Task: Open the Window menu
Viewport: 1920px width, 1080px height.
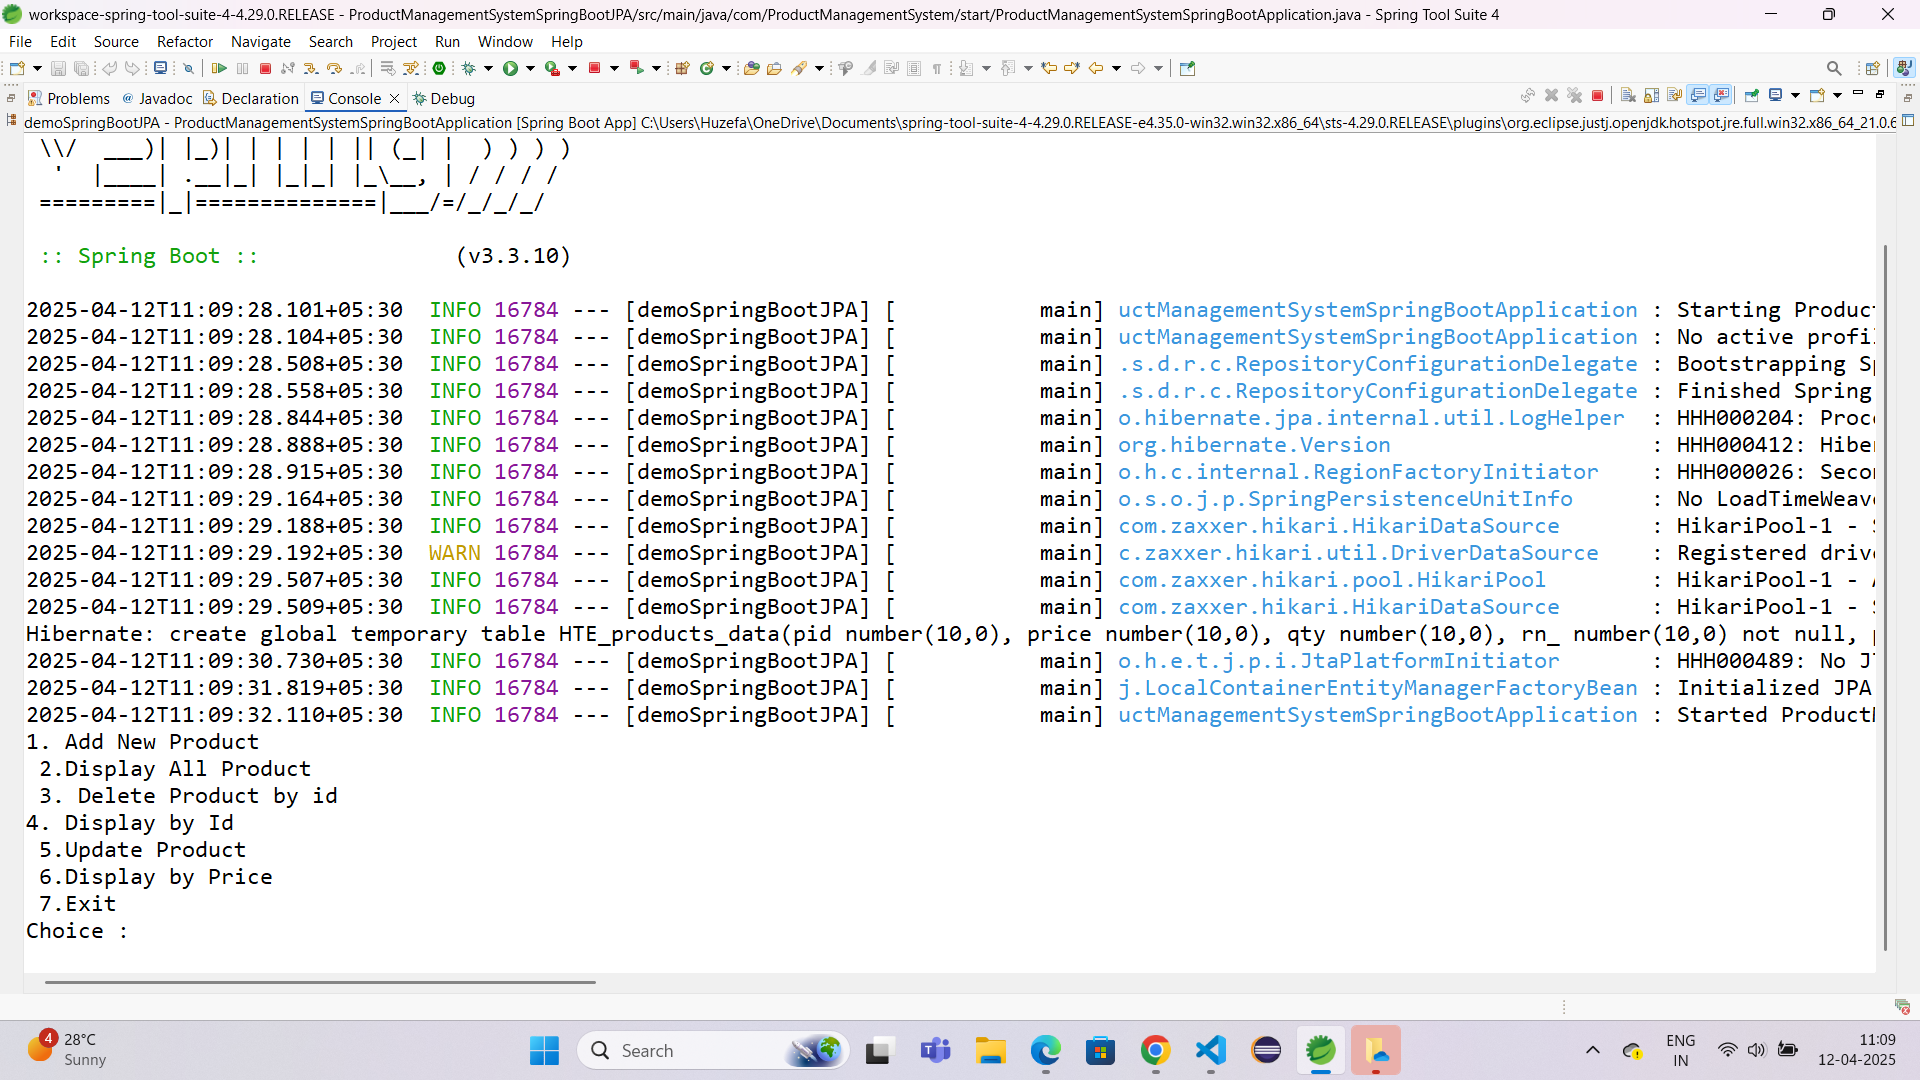Action: tap(505, 41)
